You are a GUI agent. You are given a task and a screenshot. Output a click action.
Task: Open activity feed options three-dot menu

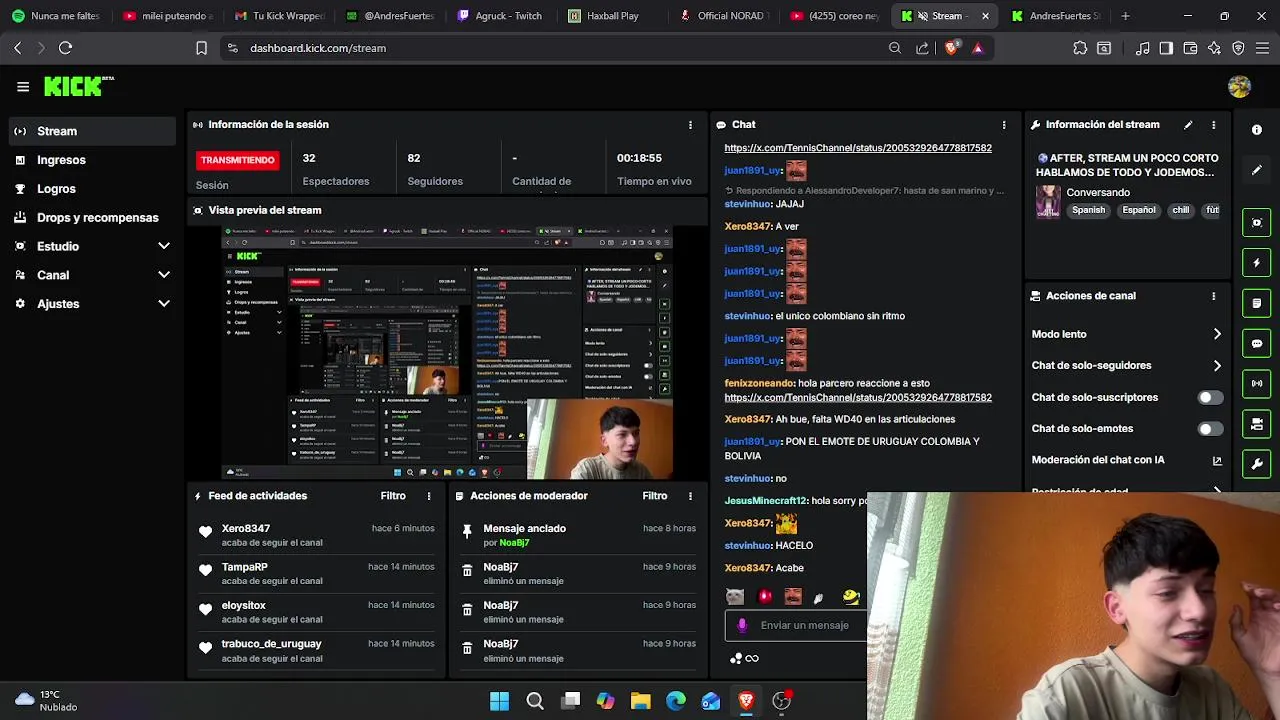pos(429,496)
